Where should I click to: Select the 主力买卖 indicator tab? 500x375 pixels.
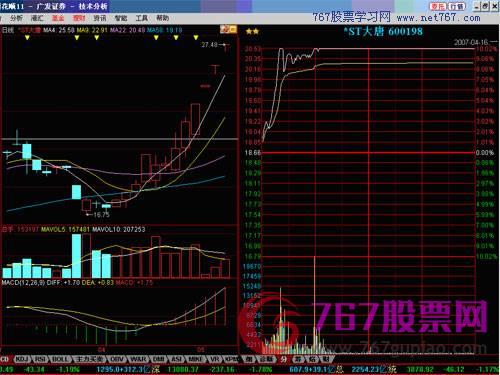coord(89,359)
